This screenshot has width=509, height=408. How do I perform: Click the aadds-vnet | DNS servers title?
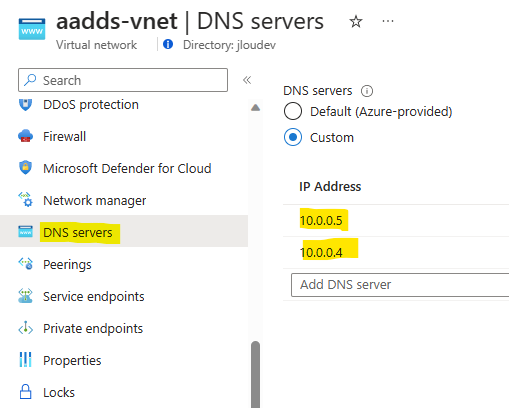[x=190, y=22]
